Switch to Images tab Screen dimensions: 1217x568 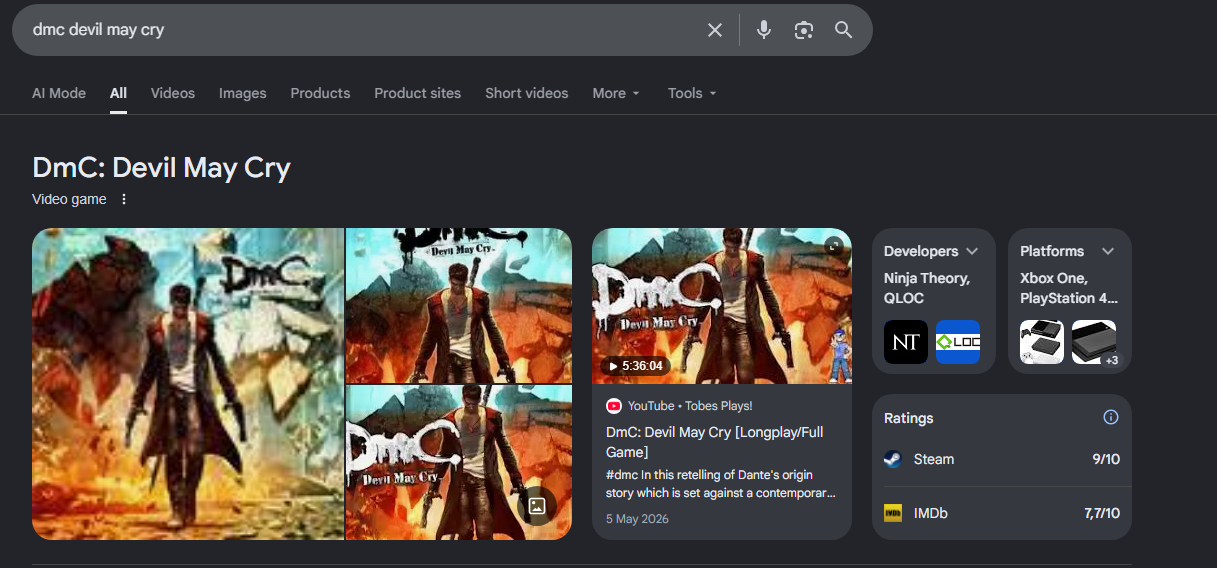pos(243,93)
